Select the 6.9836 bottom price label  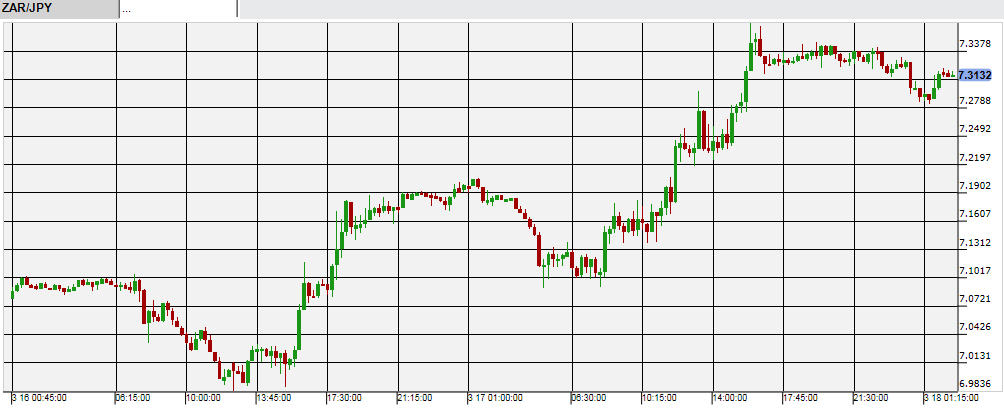tap(974, 384)
